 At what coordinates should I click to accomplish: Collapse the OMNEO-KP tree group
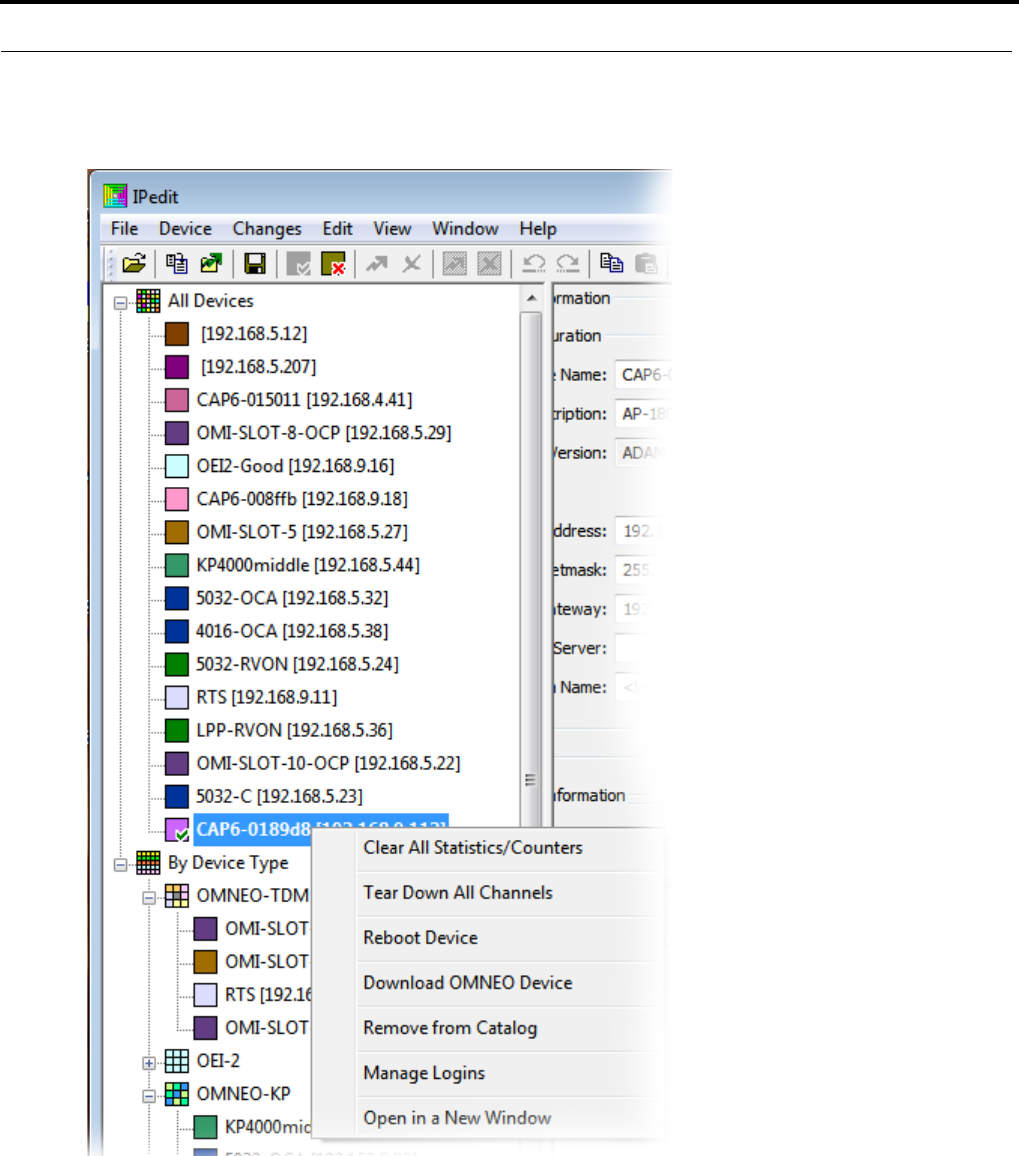(149, 1096)
